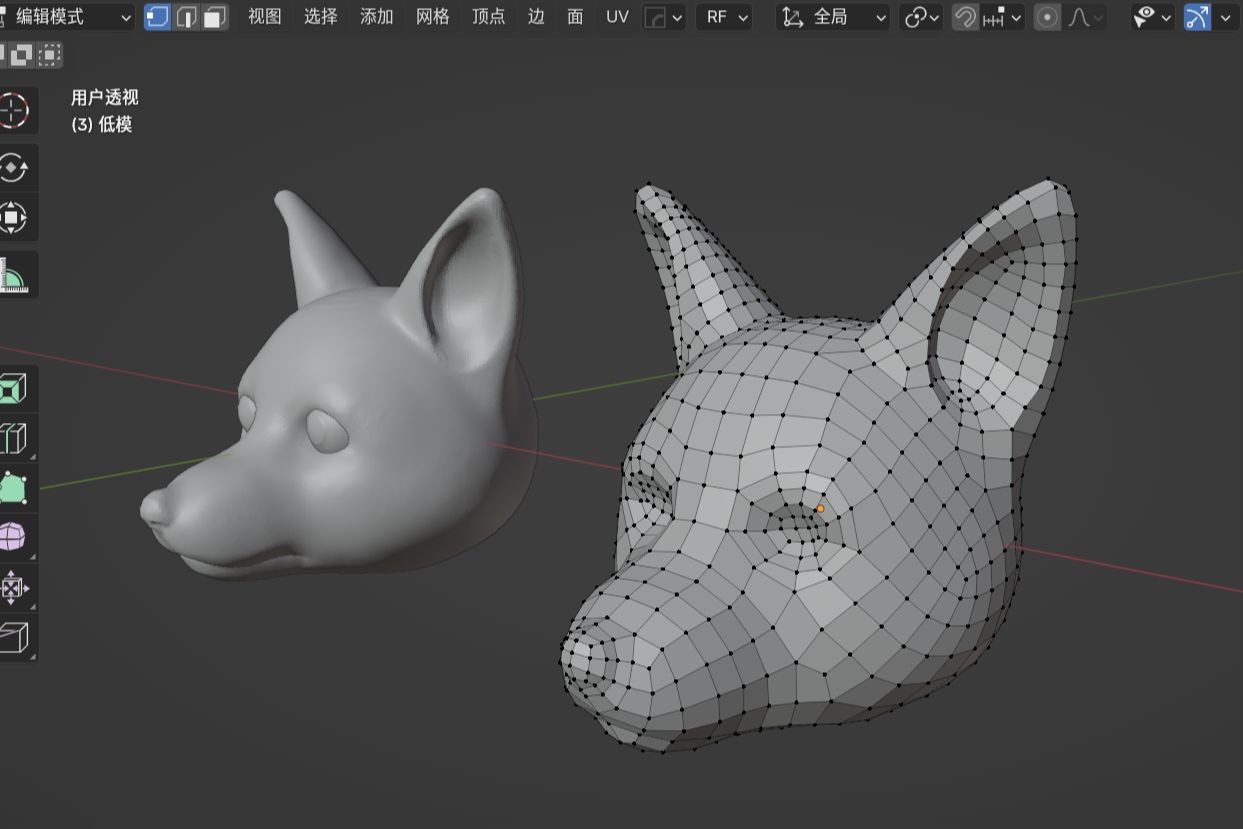Open the UV menu
Viewport: 1243px width, 829px height.
pyautogui.click(x=617, y=17)
